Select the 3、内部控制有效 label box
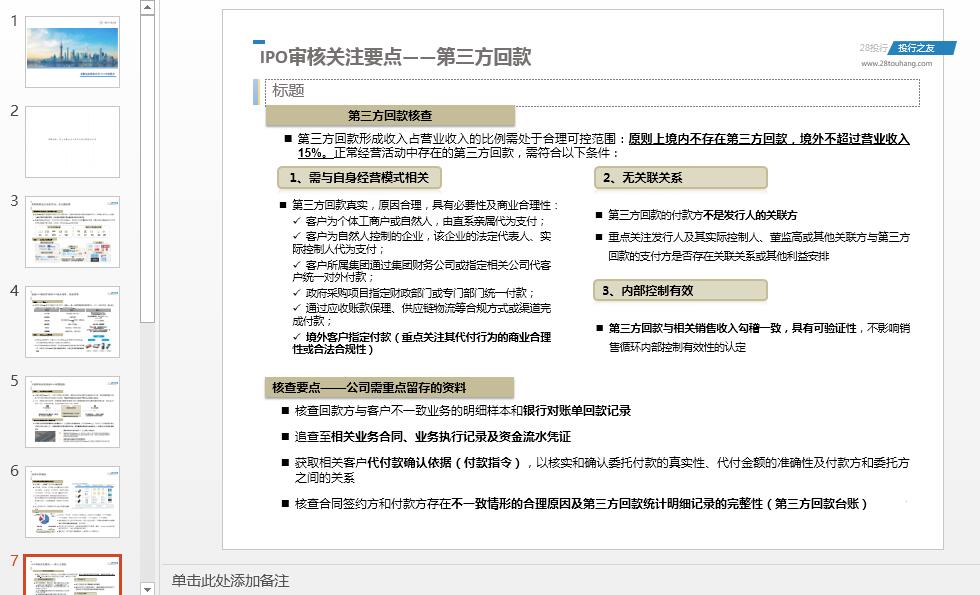Image resolution: width=980 pixels, height=595 pixels. pyautogui.click(x=681, y=291)
